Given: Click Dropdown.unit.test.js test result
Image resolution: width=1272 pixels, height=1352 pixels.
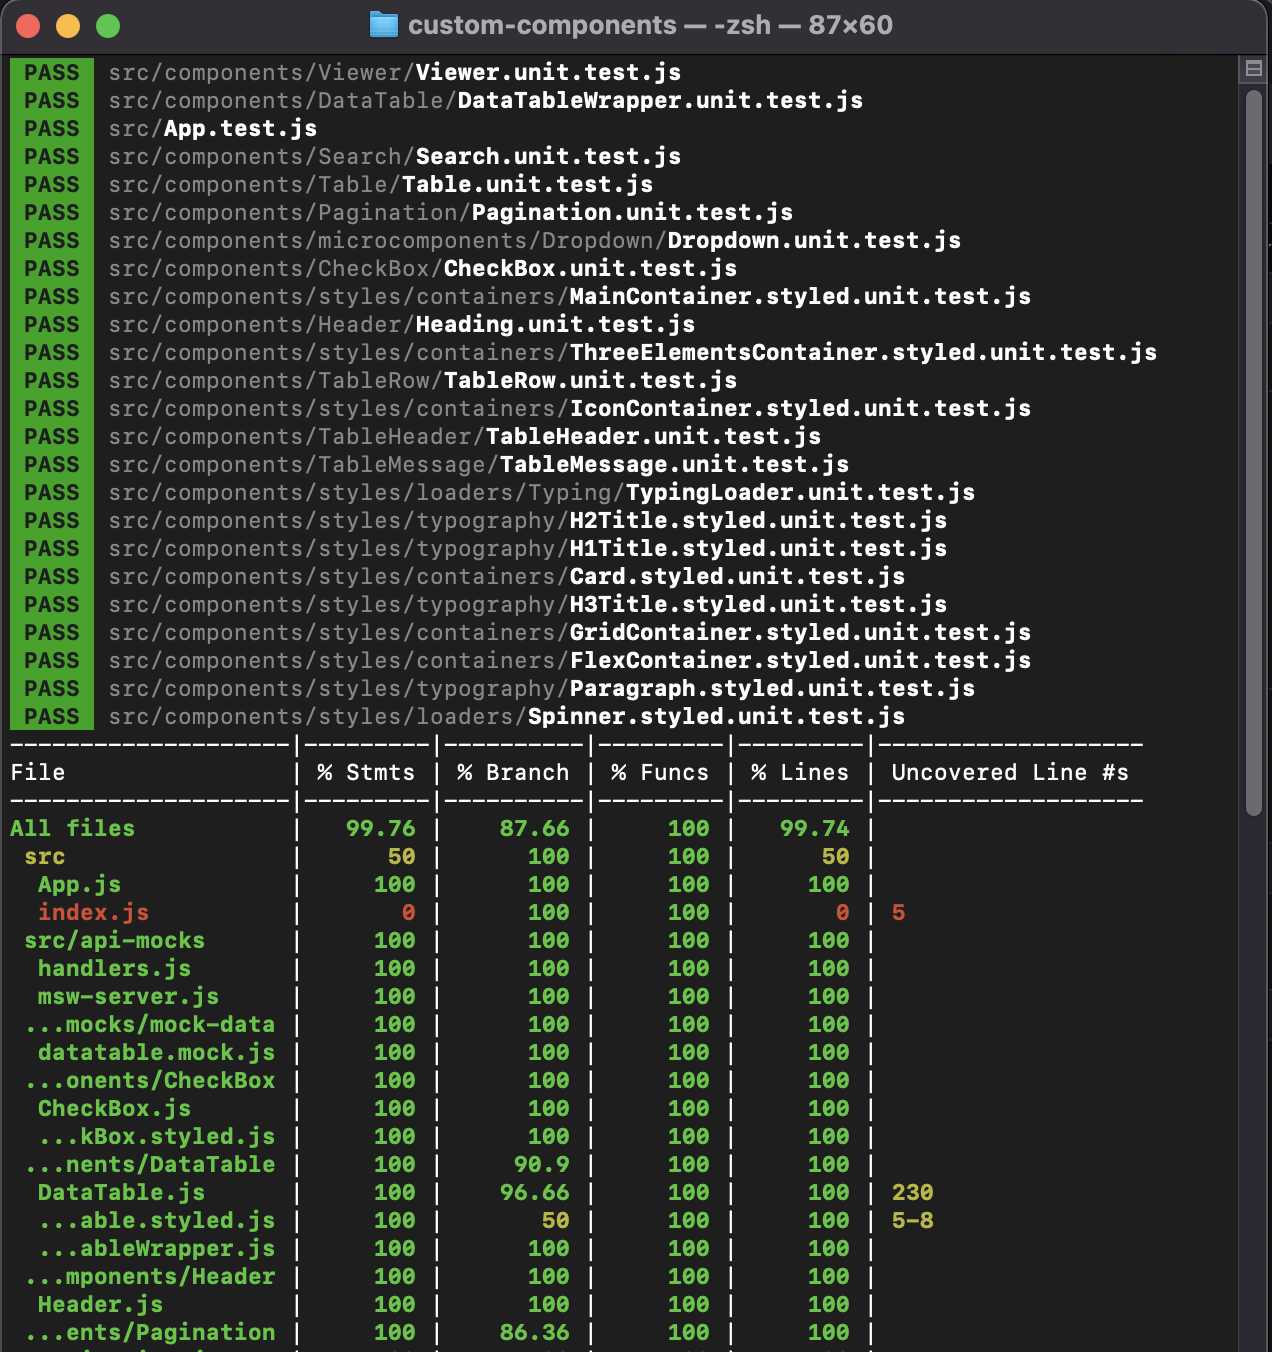Looking at the screenshot, I should [x=535, y=241].
